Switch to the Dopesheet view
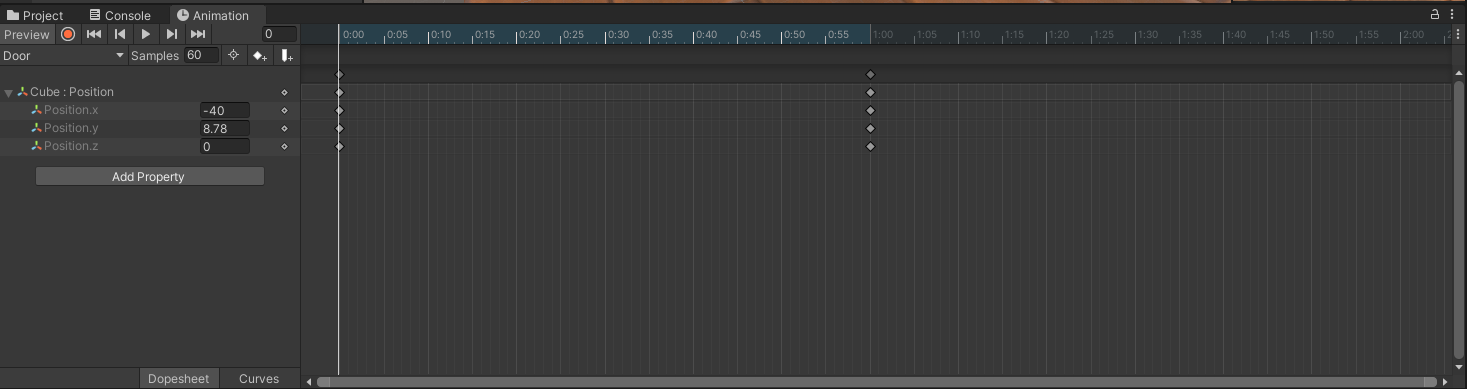The height and width of the screenshot is (389, 1467). (x=179, y=379)
